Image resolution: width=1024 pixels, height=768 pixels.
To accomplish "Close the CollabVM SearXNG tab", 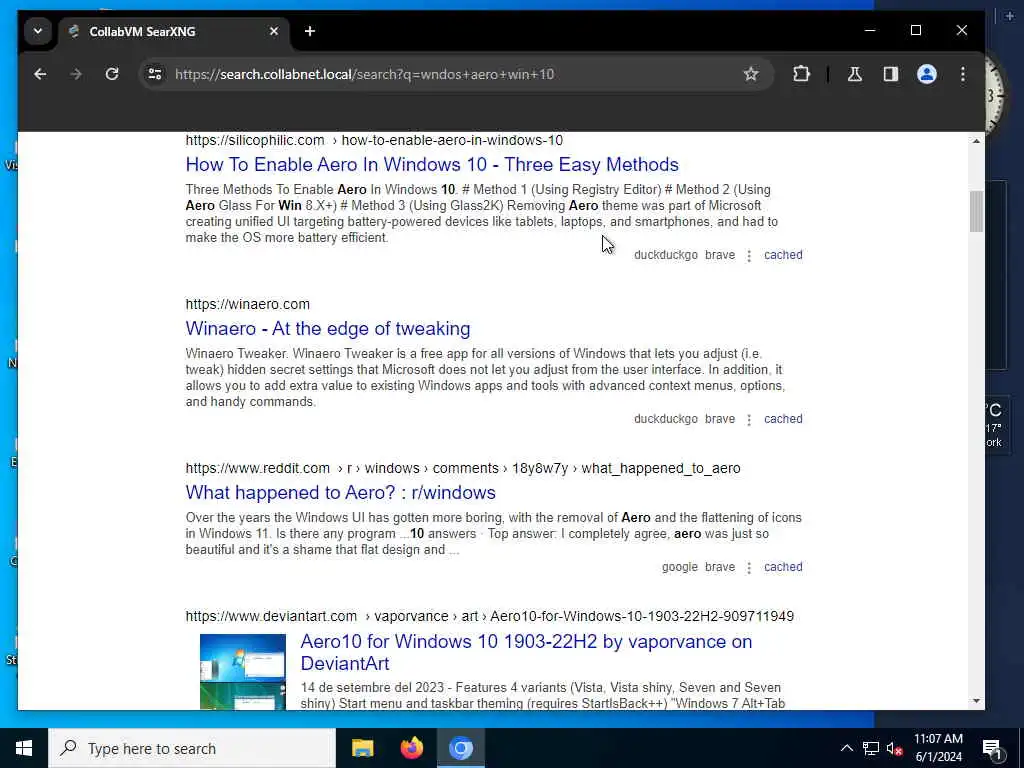I will 274,31.
